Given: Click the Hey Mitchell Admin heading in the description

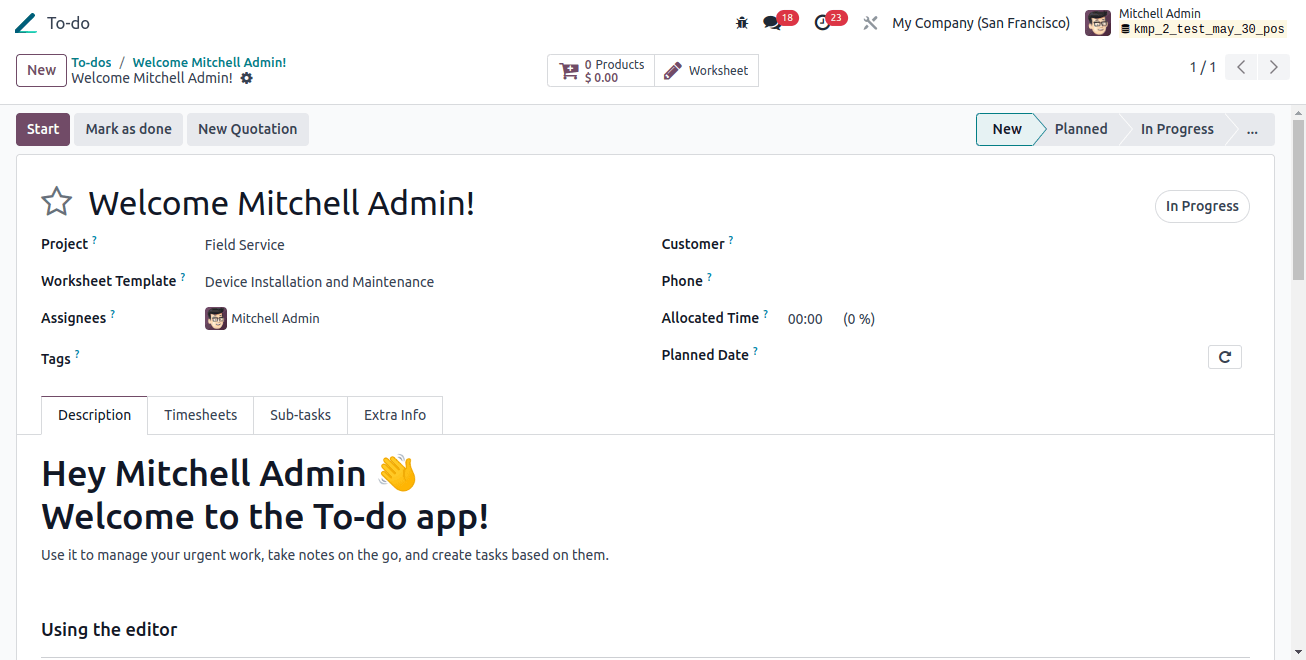Looking at the screenshot, I should pyautogui.click(x=229, y=473).
